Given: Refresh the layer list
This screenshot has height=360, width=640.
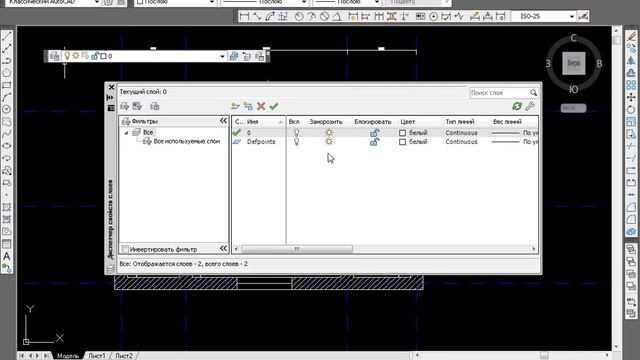Looking at the screenshot, I should tap(517, 107).
